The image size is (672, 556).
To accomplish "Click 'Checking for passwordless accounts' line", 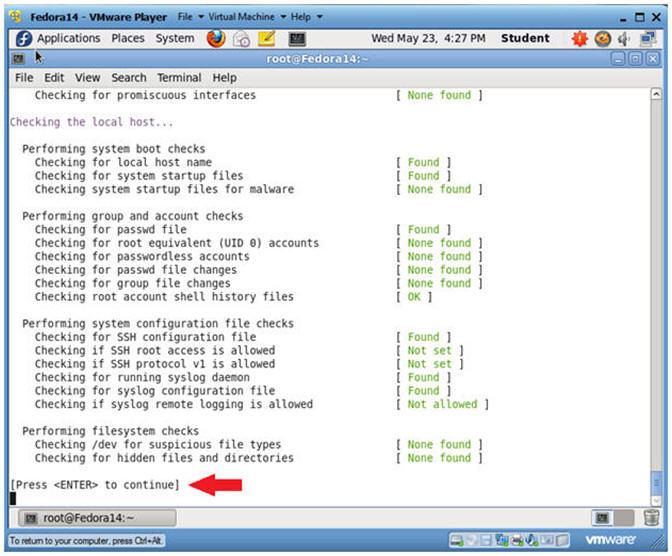I will click(x=142, y=256).
